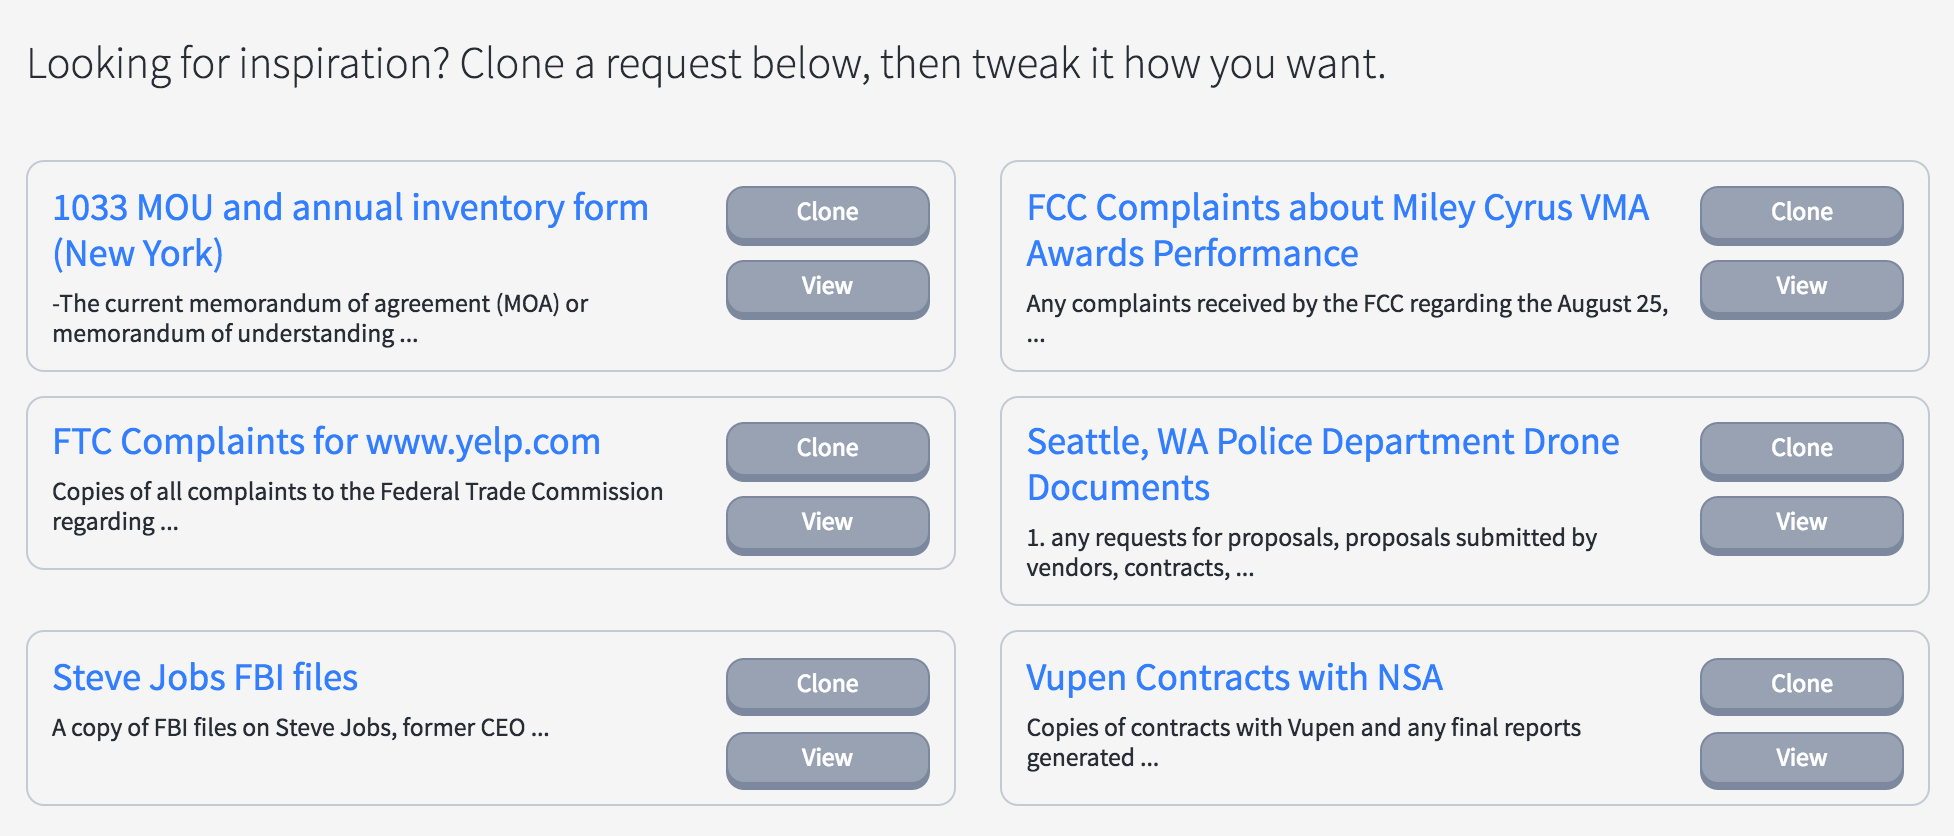The height and width of the screenshot is (836, 1954).
Task: Open the Steve Jobs FBI files link
Action: 205,677
